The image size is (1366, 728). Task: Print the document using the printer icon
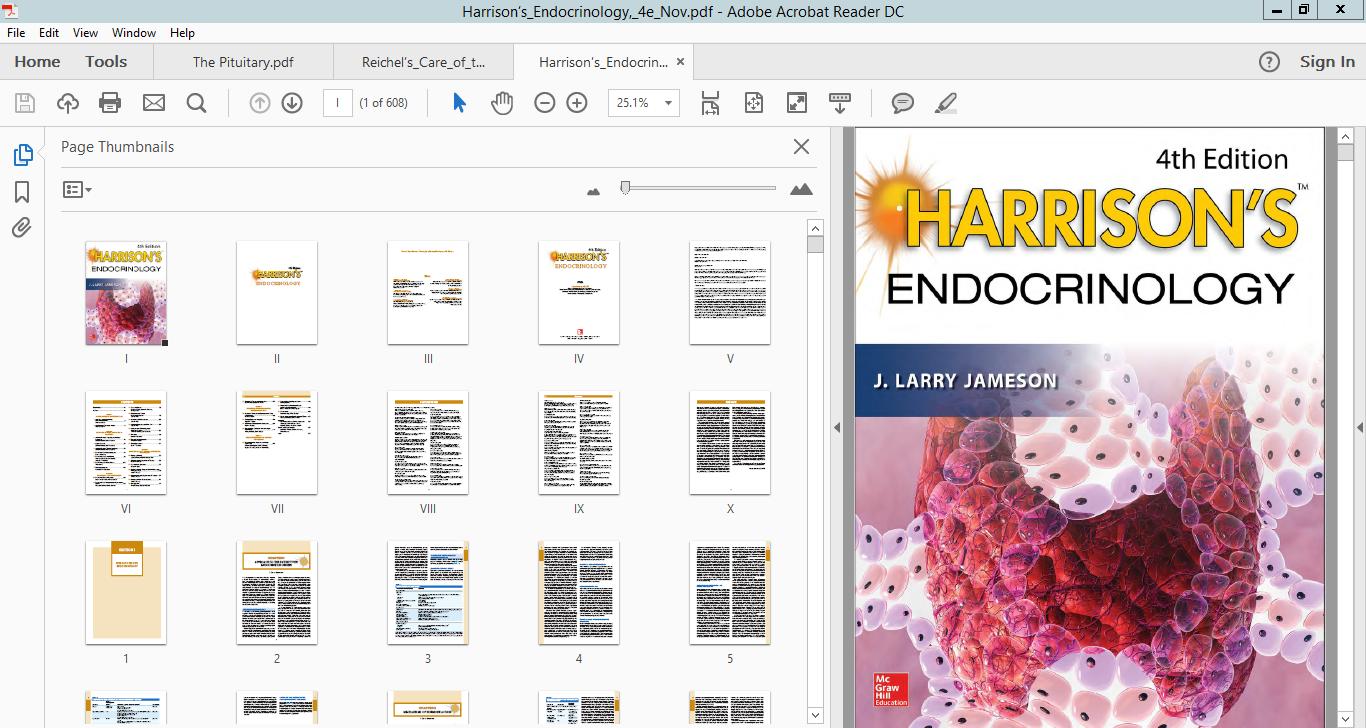tap(110, 102)
